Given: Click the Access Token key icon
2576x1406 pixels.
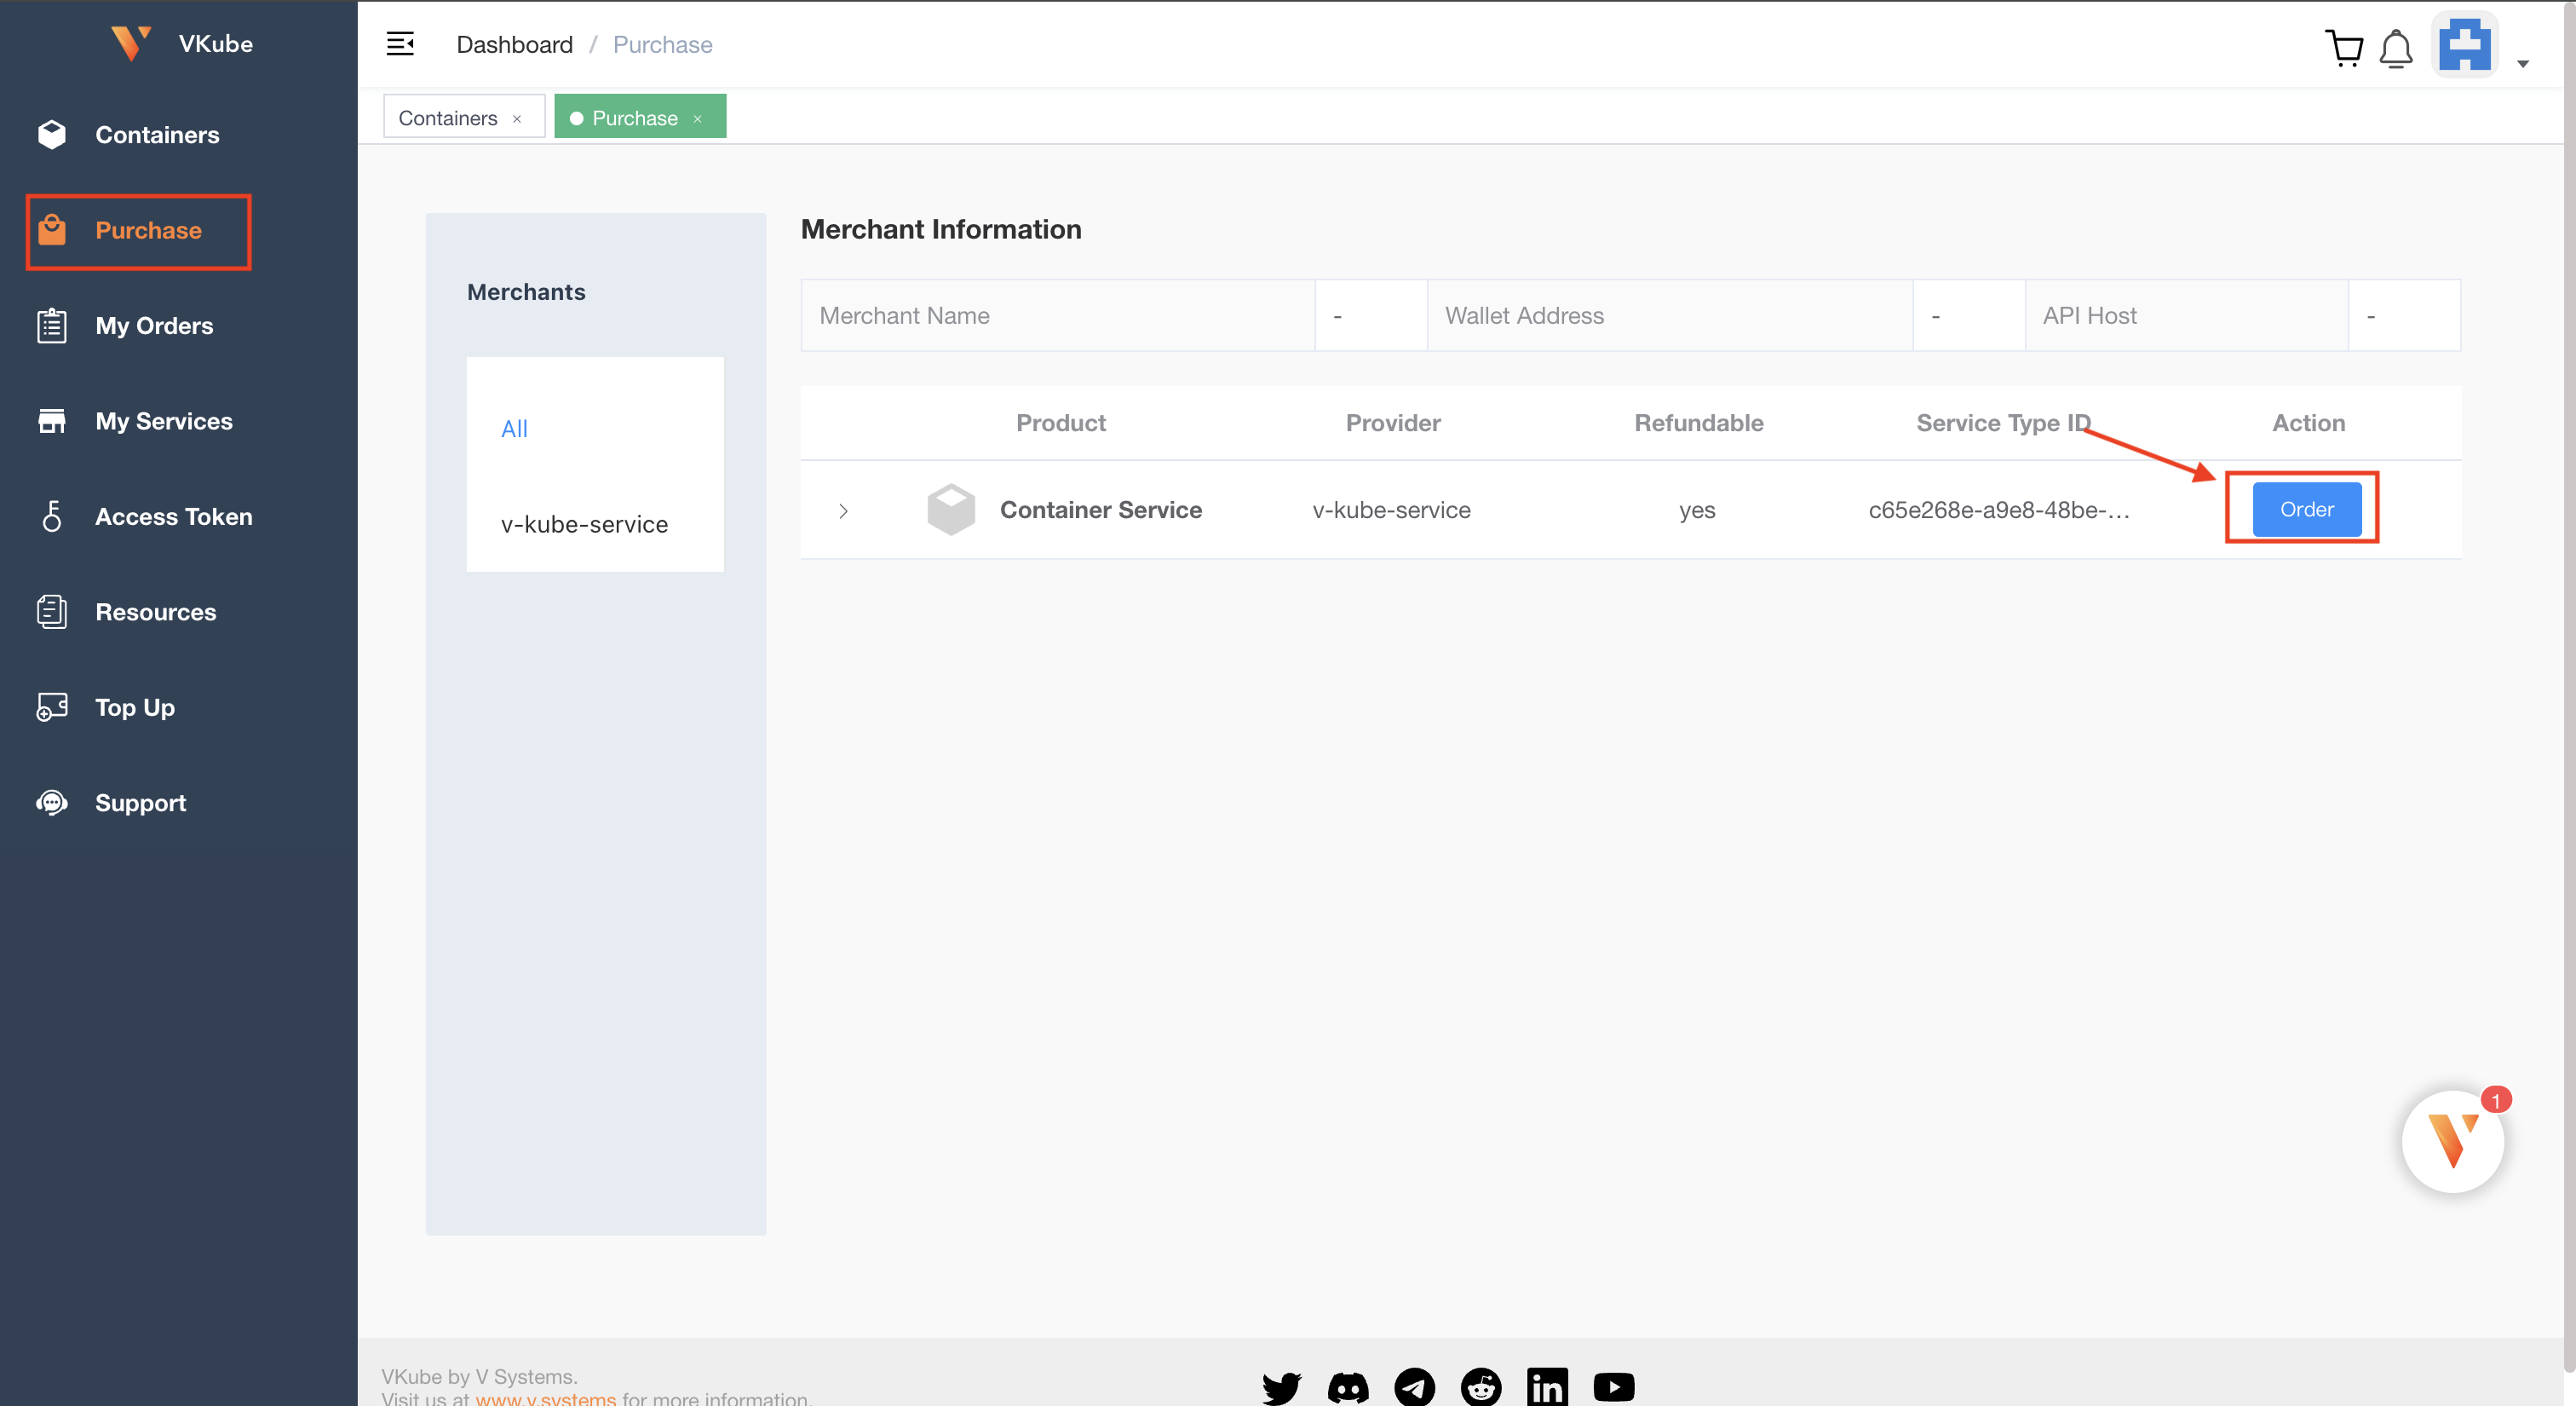Looking at the screenshot, I should click(52, 517).
